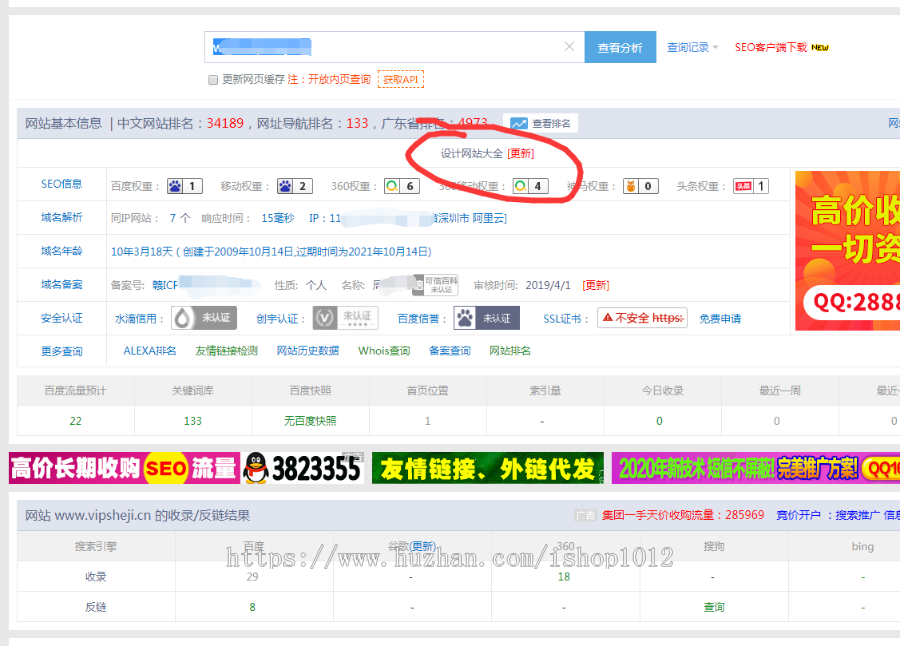
Task: Open the 查询记录 dropdown
Action: 690,46
